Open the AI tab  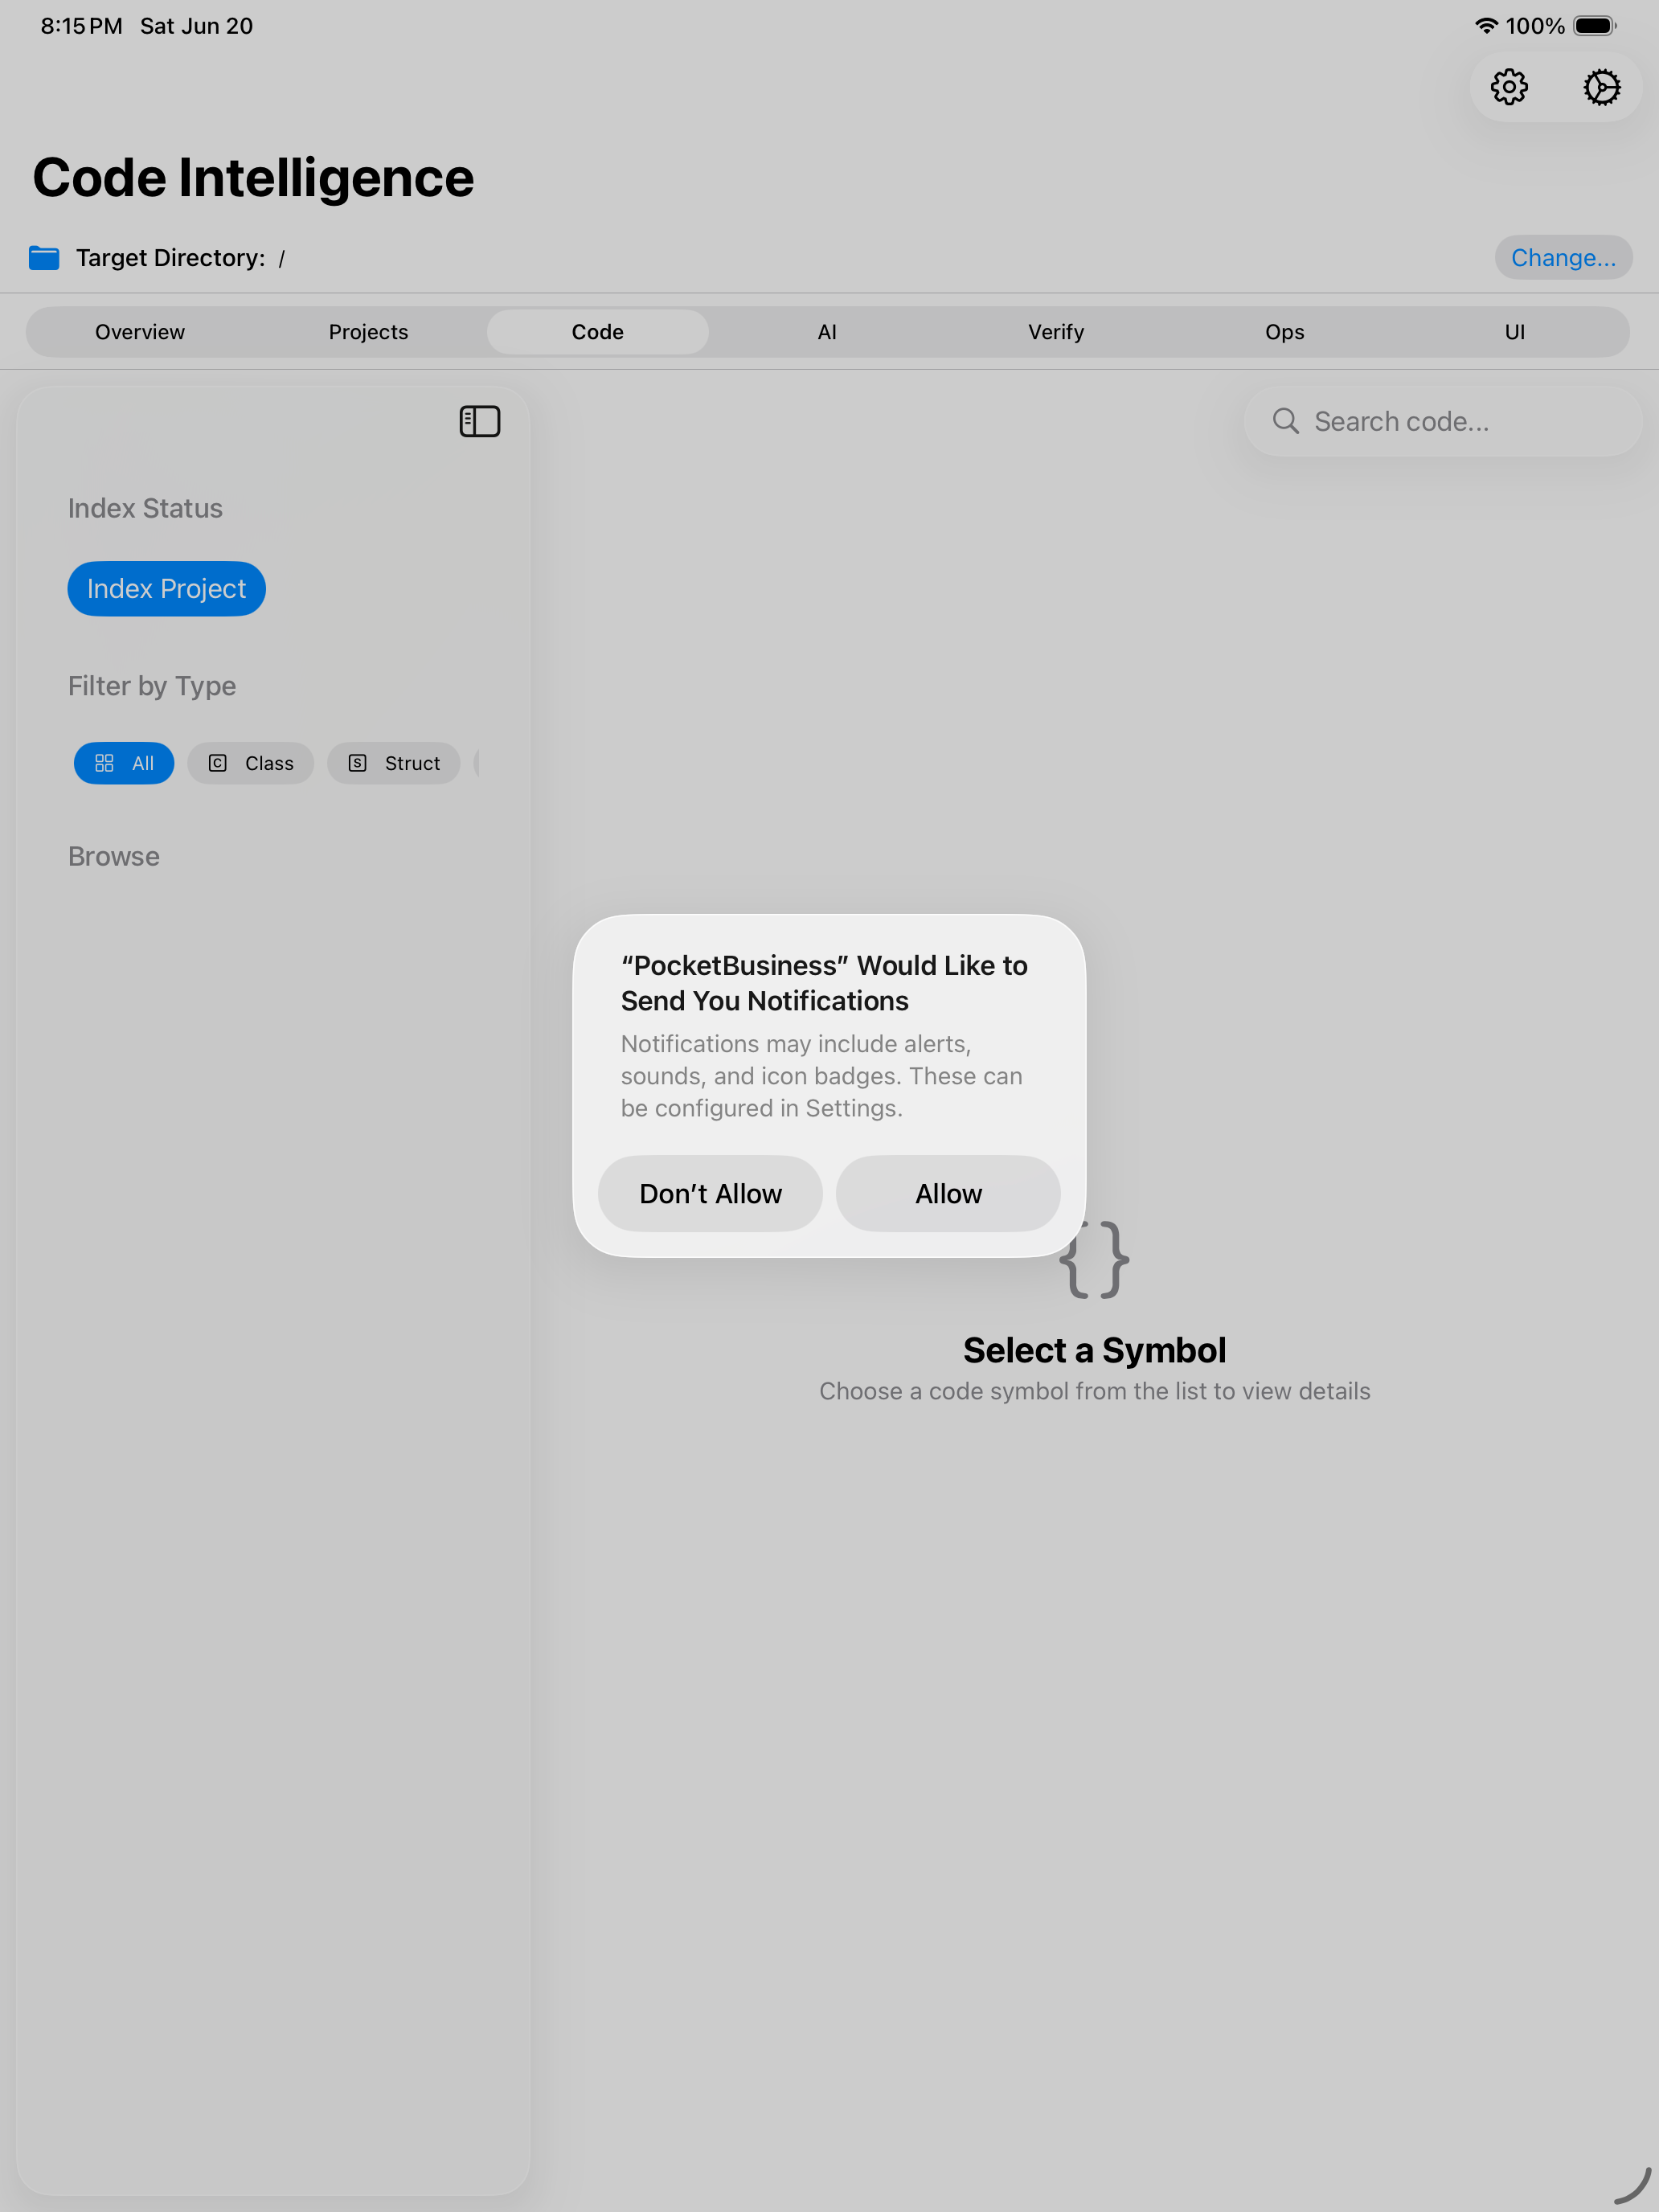[827, 332]
